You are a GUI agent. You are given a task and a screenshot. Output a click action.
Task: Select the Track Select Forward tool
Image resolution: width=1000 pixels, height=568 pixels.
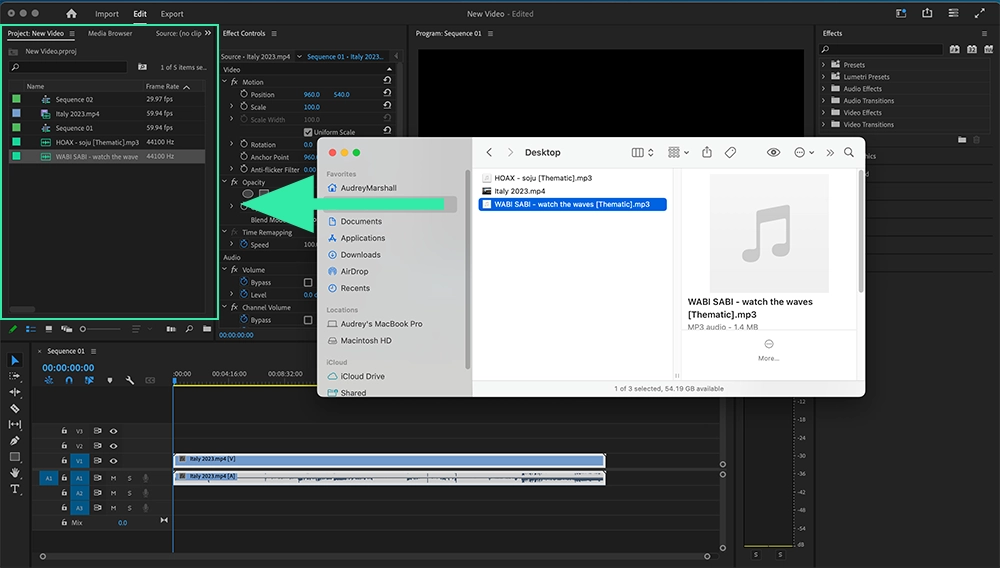tap(15, 376)
